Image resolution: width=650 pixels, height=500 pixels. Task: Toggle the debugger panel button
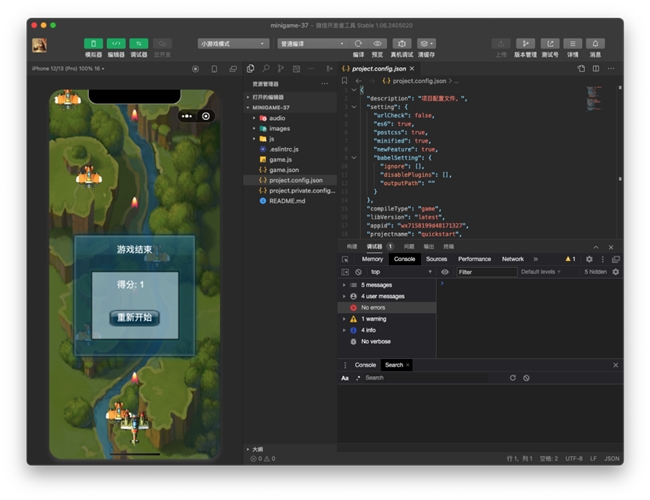(138, 44)
